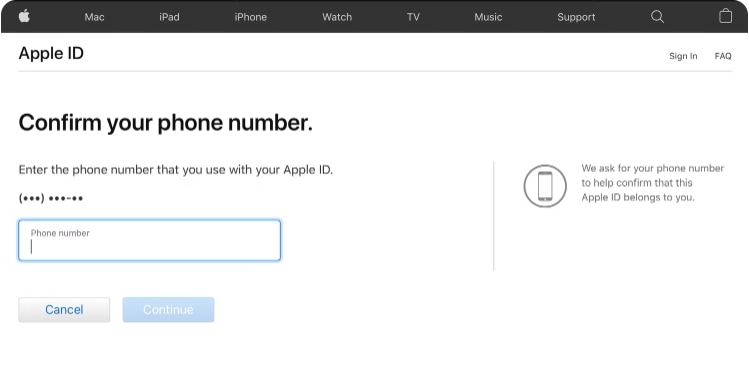This screenshot has height=366, width=749.
Task: Open the Watch menu
Action: click(x=337, y=17)
